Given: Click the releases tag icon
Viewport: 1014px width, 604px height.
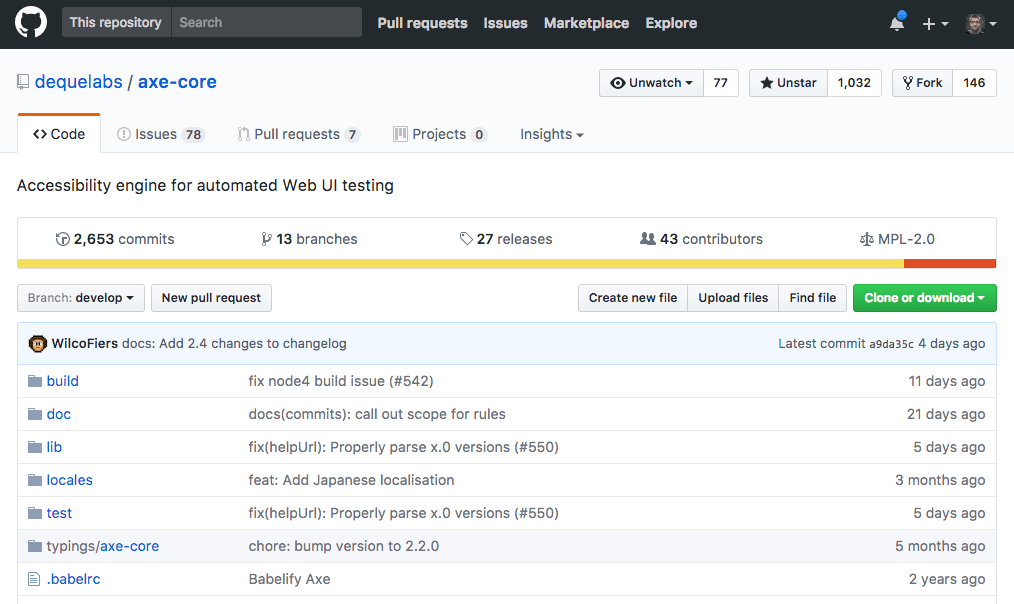Looking at the screenshot, I should point(466,239).
